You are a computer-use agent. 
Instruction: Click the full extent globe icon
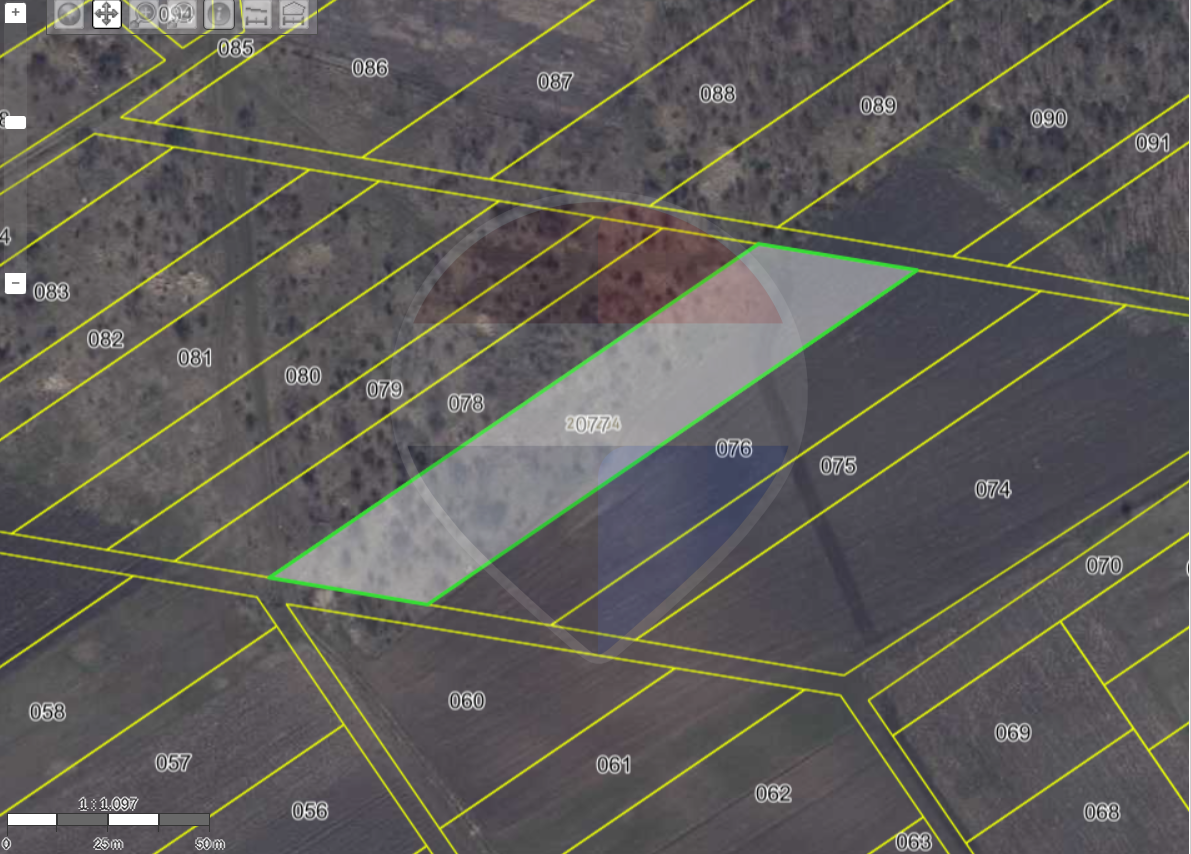69,14
